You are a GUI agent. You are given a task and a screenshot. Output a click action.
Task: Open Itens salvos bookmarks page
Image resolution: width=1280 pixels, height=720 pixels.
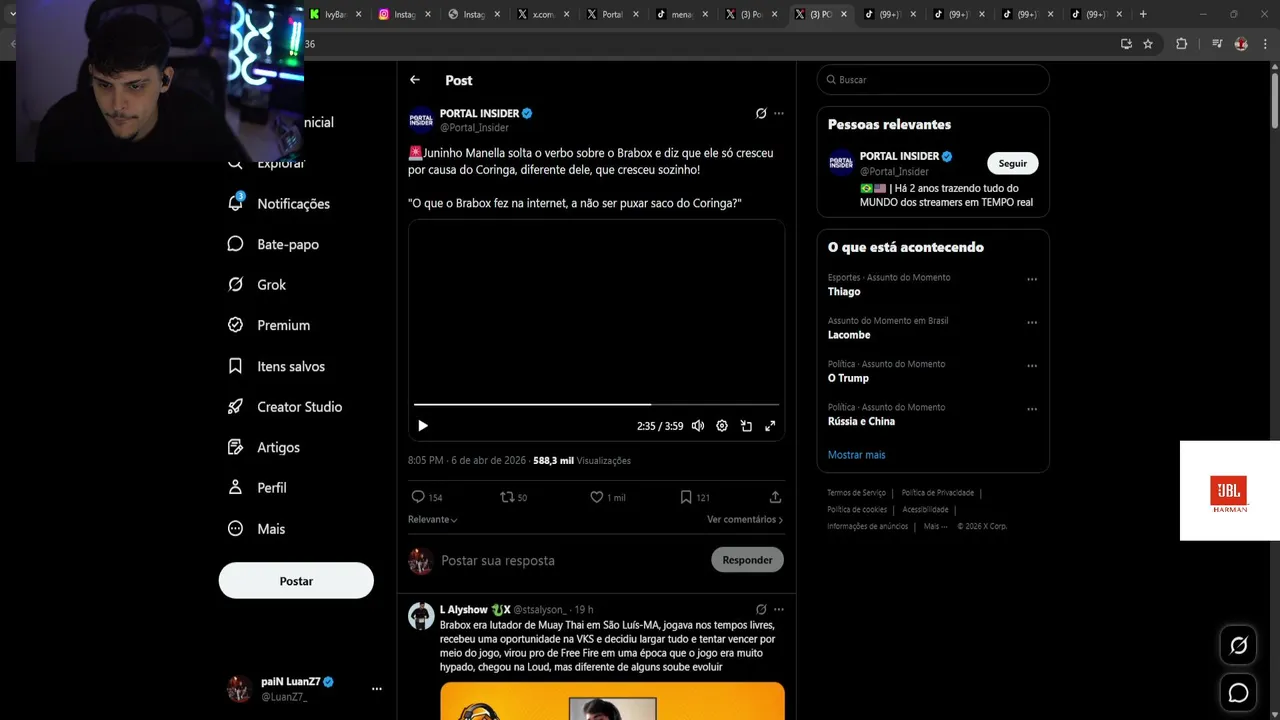(276, 366)
